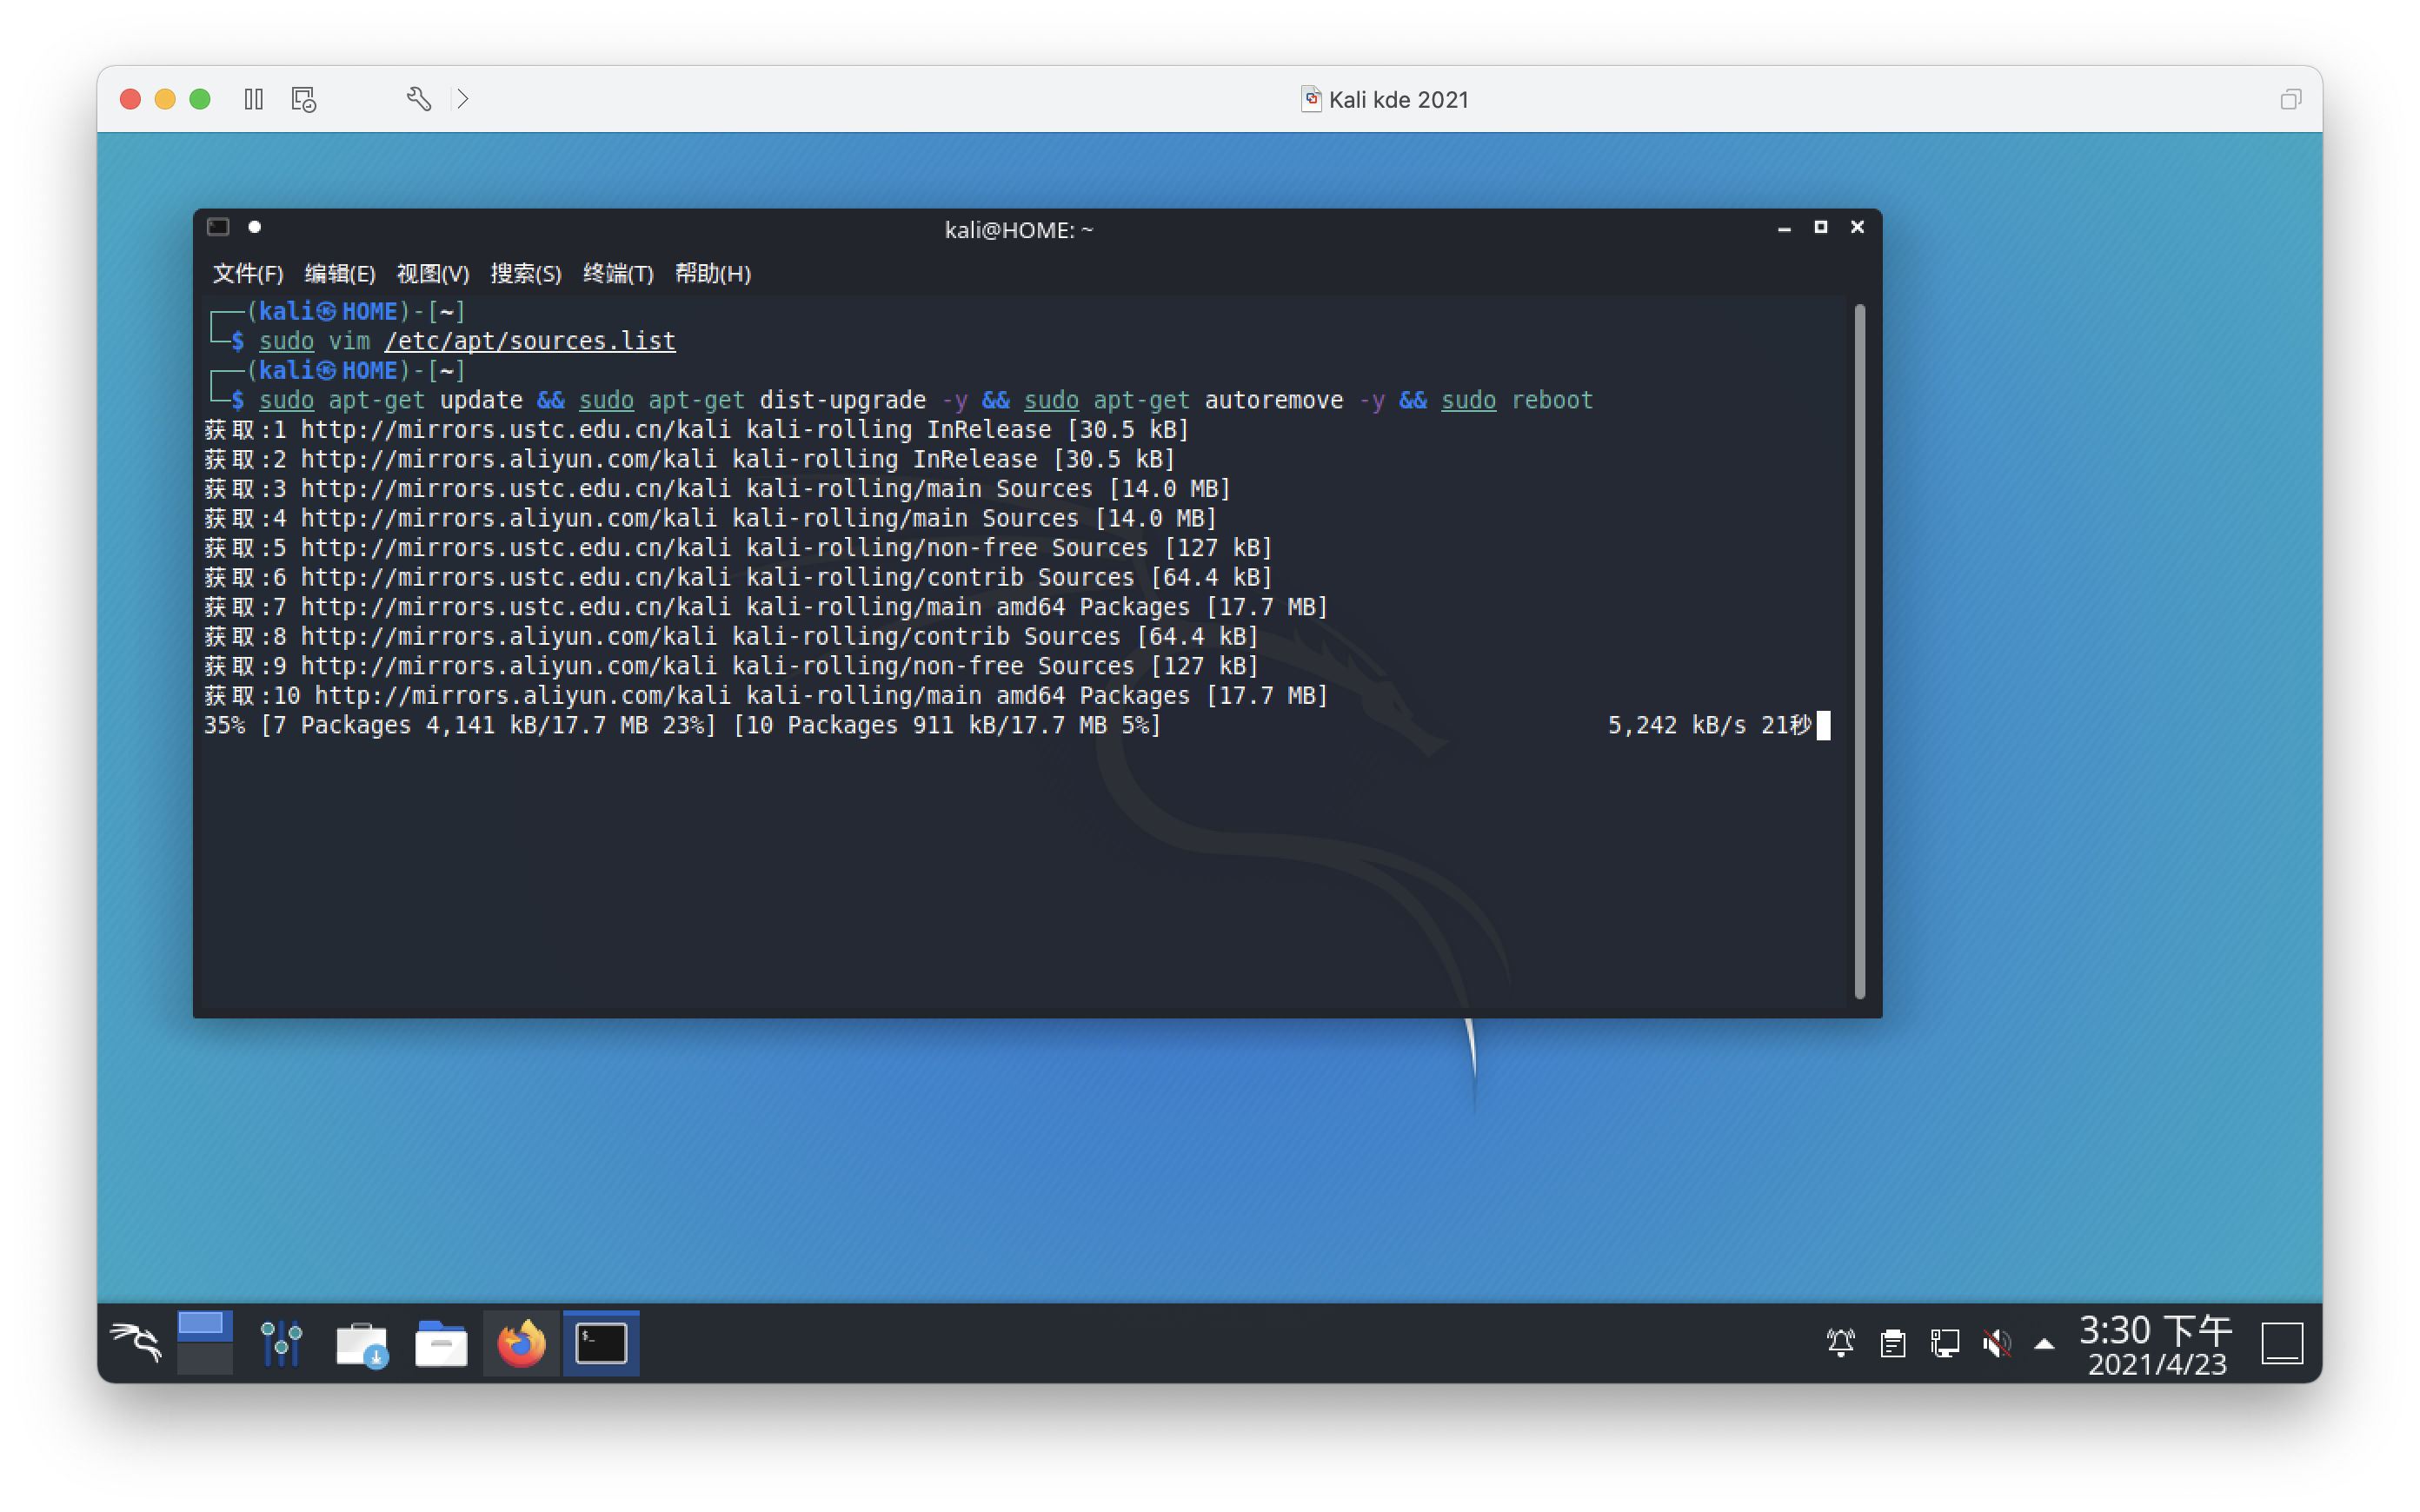Click the 获取:1 ustc InRelease line
The width and height of the screenshot is (2420, 1512).
point(697,430)
